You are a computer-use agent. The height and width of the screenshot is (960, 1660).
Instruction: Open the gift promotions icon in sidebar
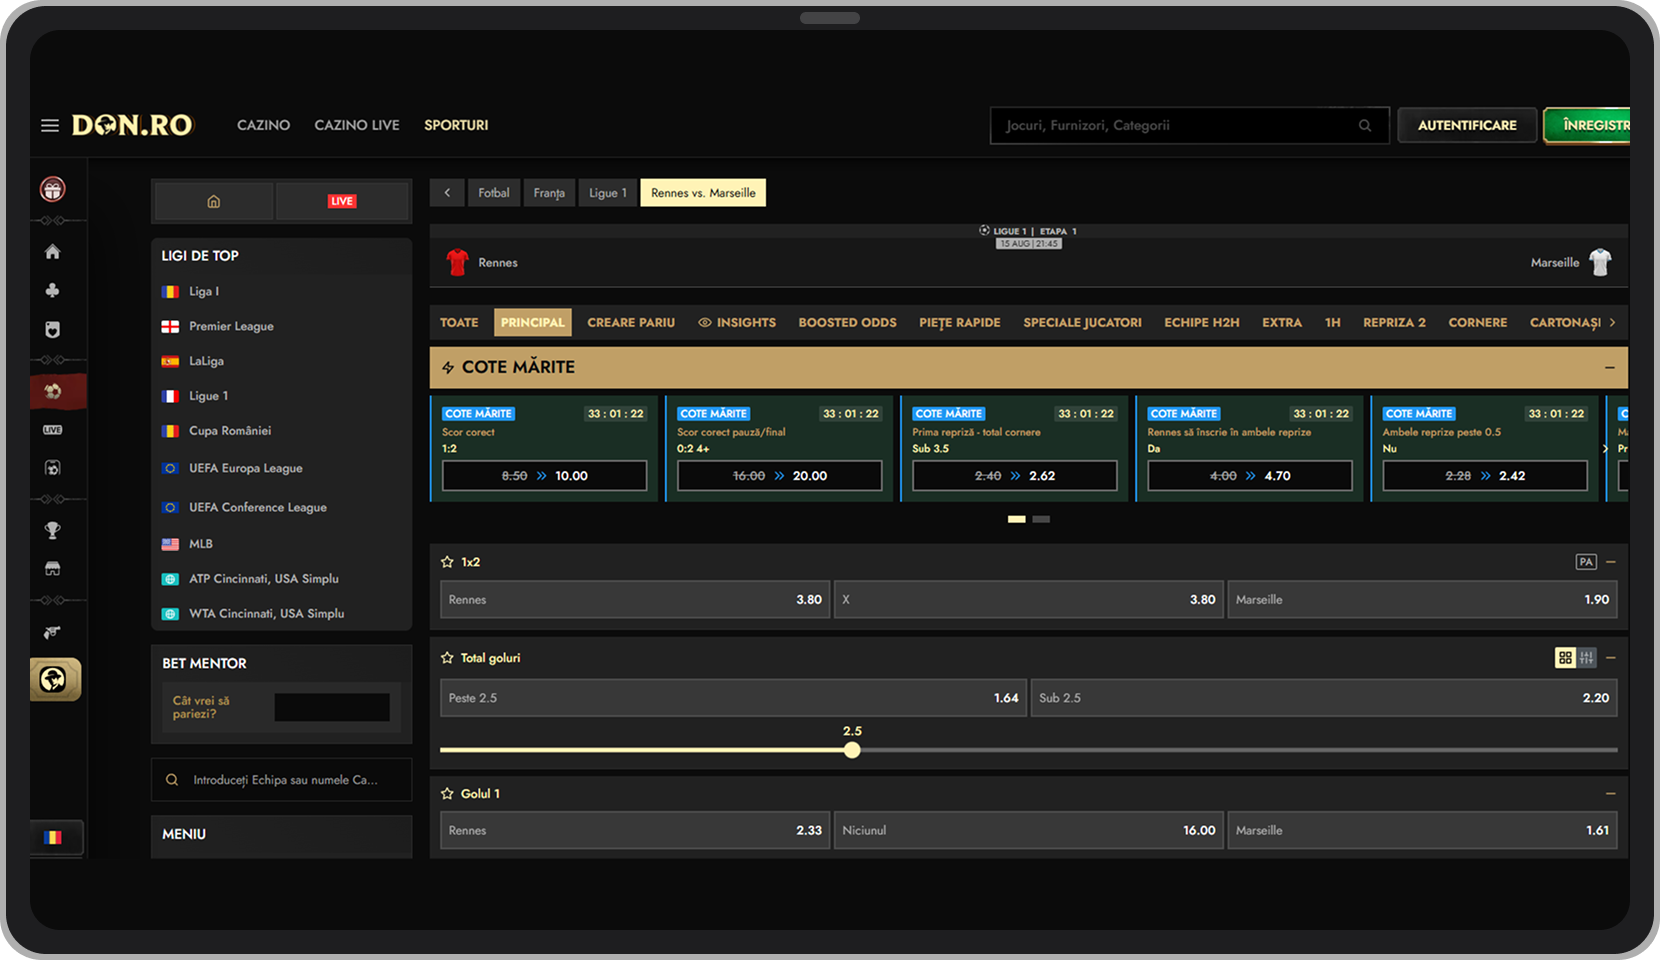tap(53, 188)
